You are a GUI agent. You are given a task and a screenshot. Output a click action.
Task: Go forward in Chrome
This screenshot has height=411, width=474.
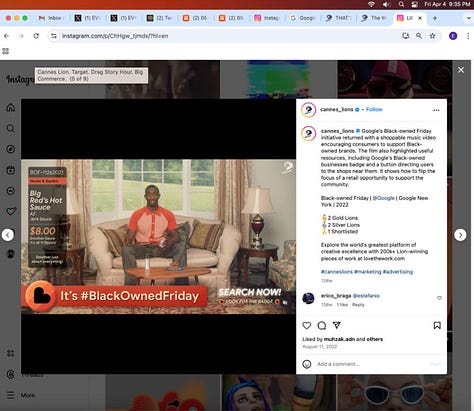pos(21,36)
